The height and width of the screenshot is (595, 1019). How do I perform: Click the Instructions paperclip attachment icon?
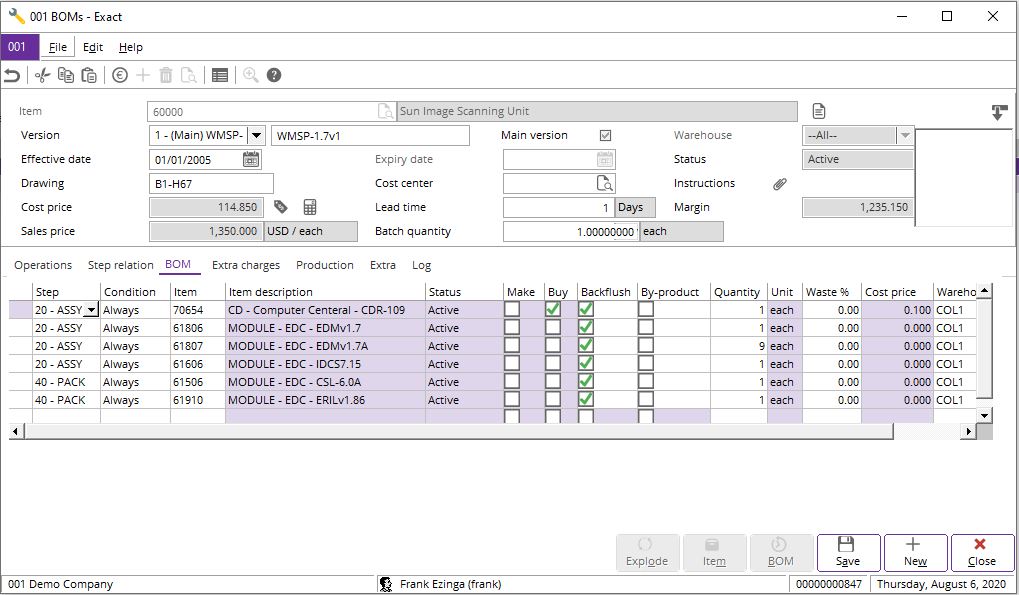coord(780,184)
